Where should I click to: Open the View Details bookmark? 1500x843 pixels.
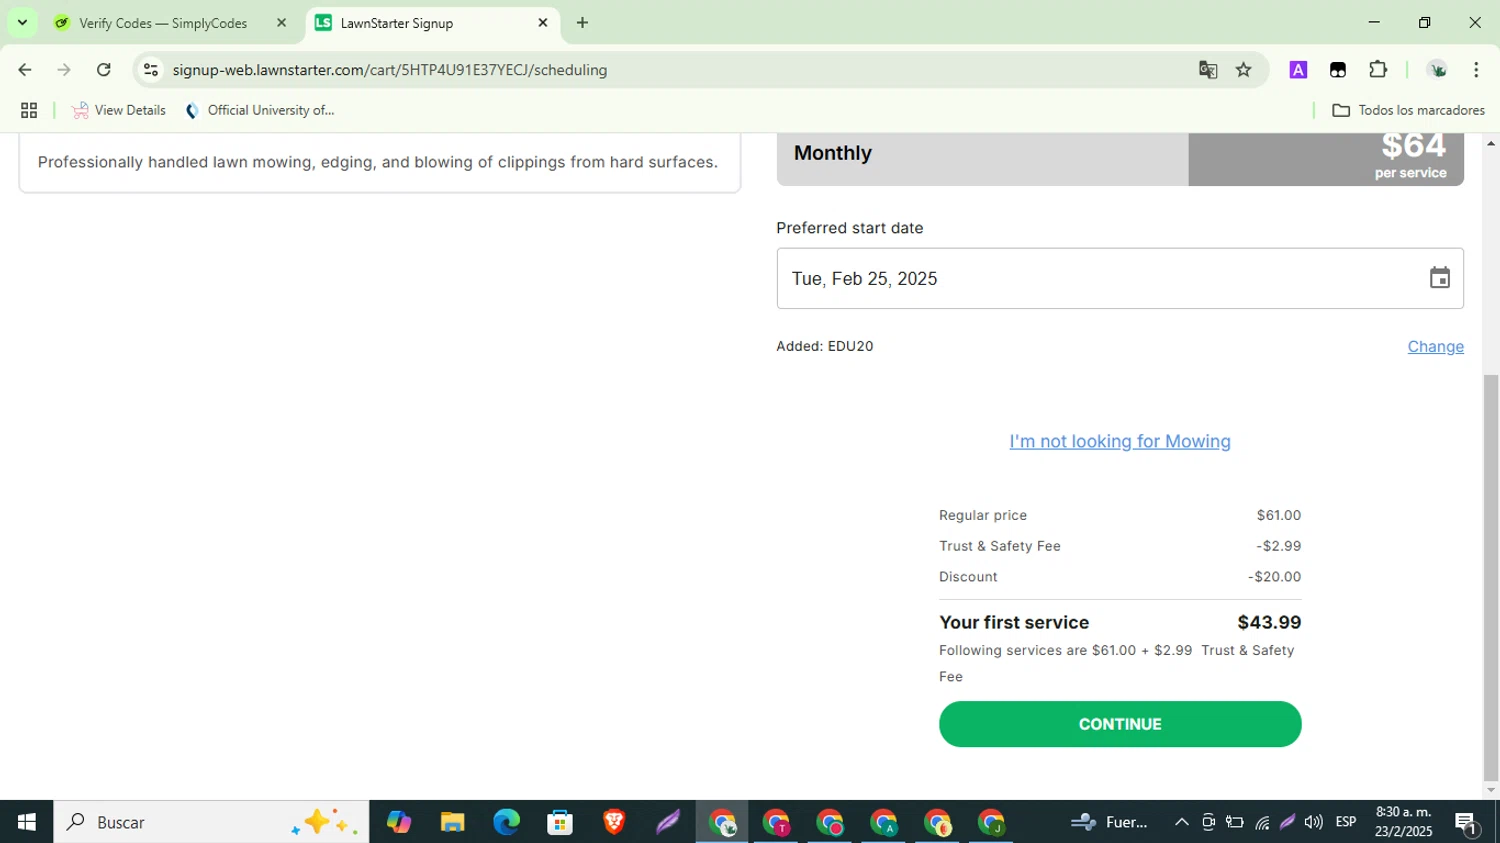click(119, 110)
